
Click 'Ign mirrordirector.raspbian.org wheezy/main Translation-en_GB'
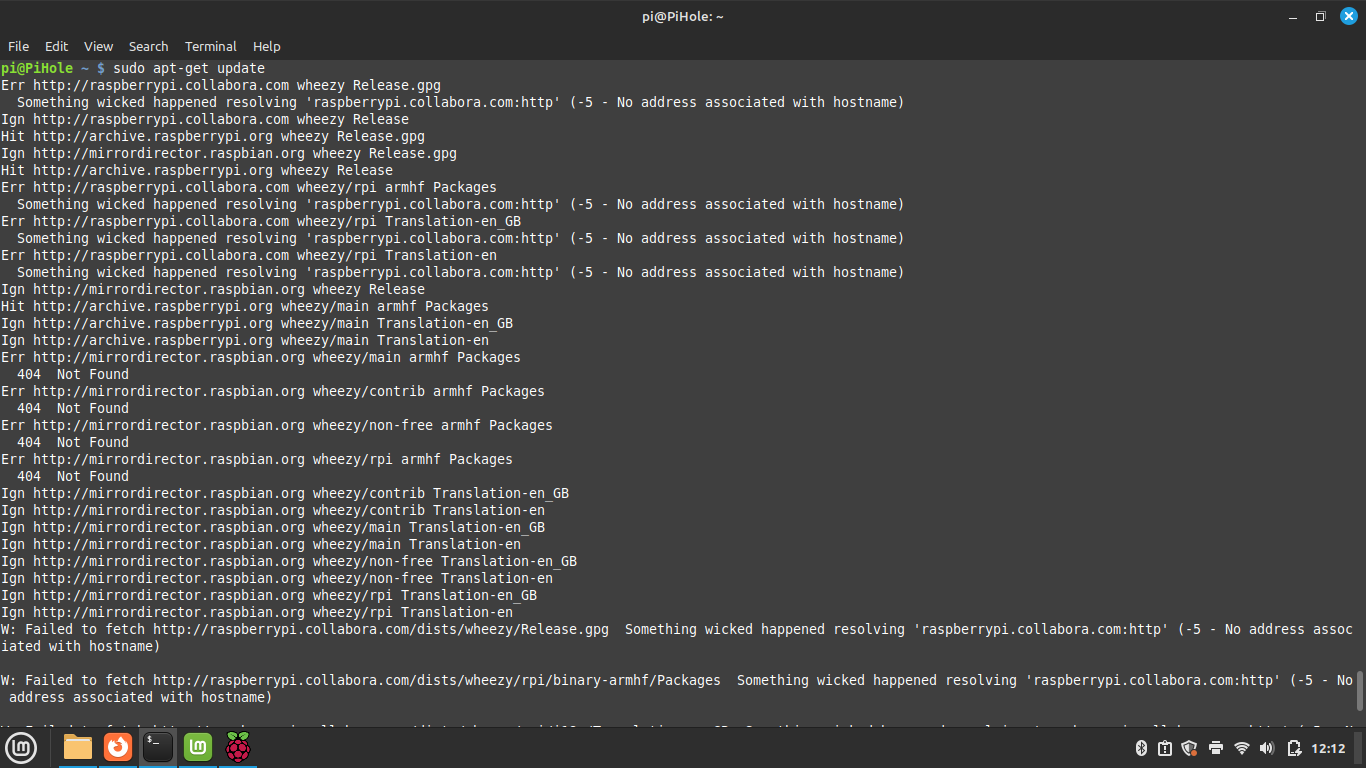coord(273,527)
